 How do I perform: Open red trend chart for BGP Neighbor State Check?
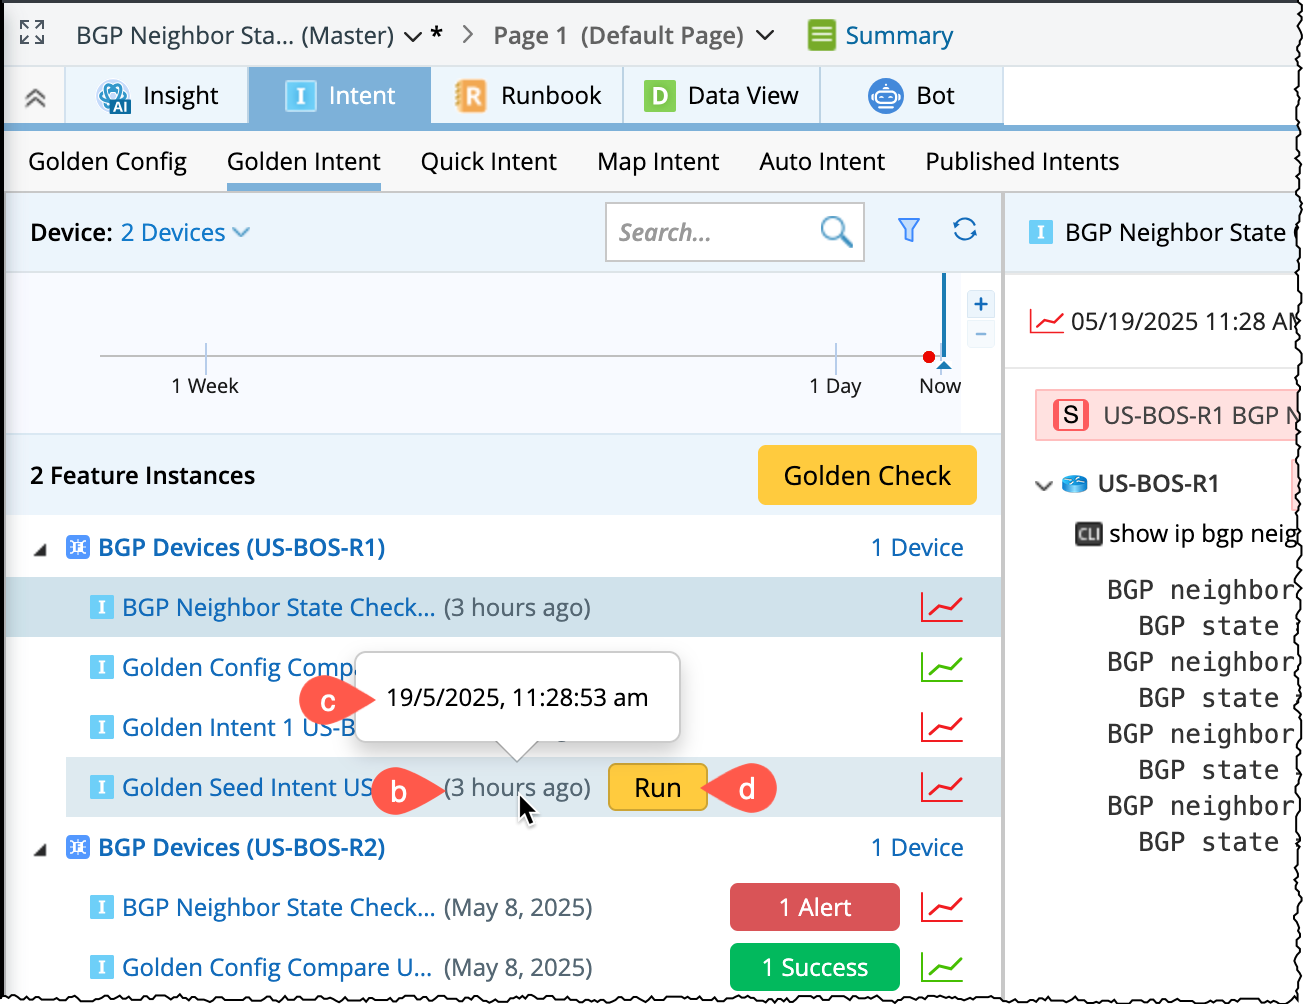tap(941, 607)
